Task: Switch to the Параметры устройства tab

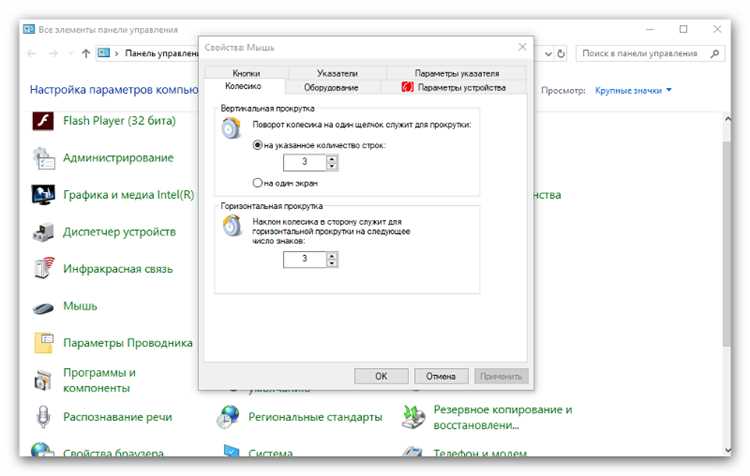Action: tap(454, 88)
